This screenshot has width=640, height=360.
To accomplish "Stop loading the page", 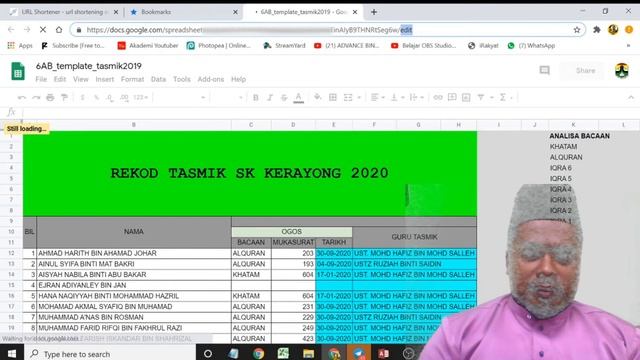I will pyautogui.click(x=43, y=30).
